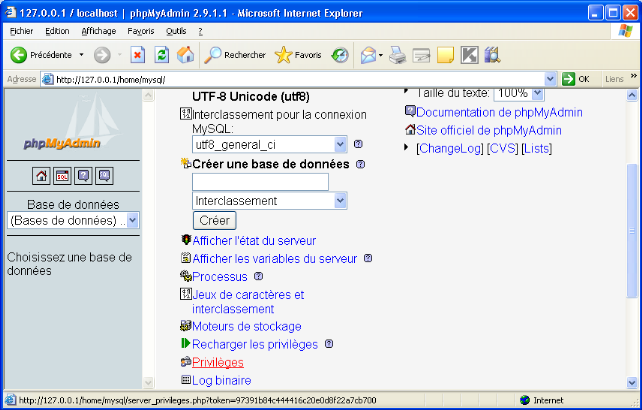Viewport: 642px width, 410px height.
Task: Open Documentation de phpMyAdmin link
Action: 499,112
